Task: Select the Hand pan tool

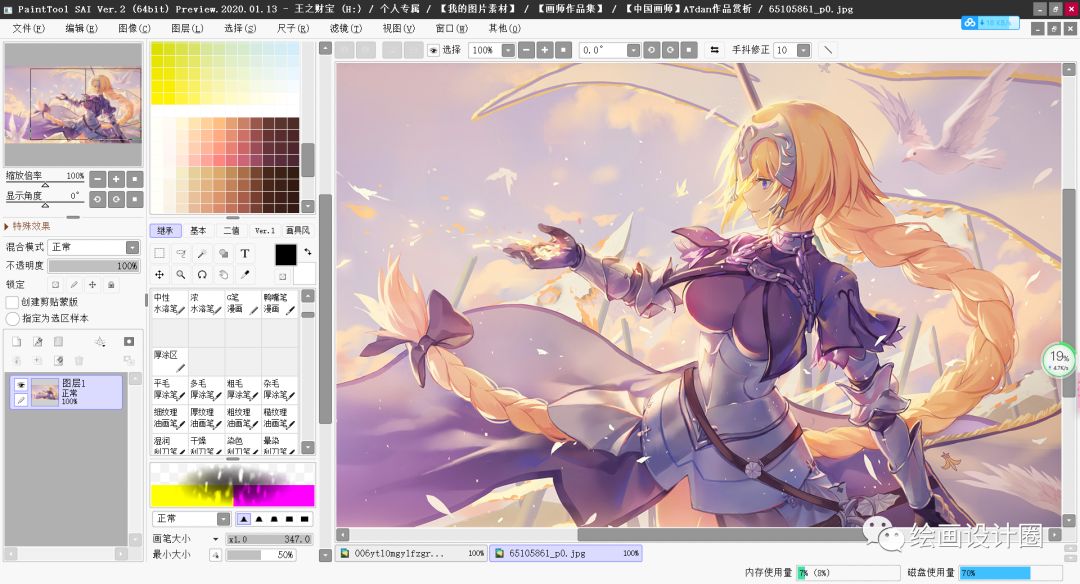Action: pos(223,274)
